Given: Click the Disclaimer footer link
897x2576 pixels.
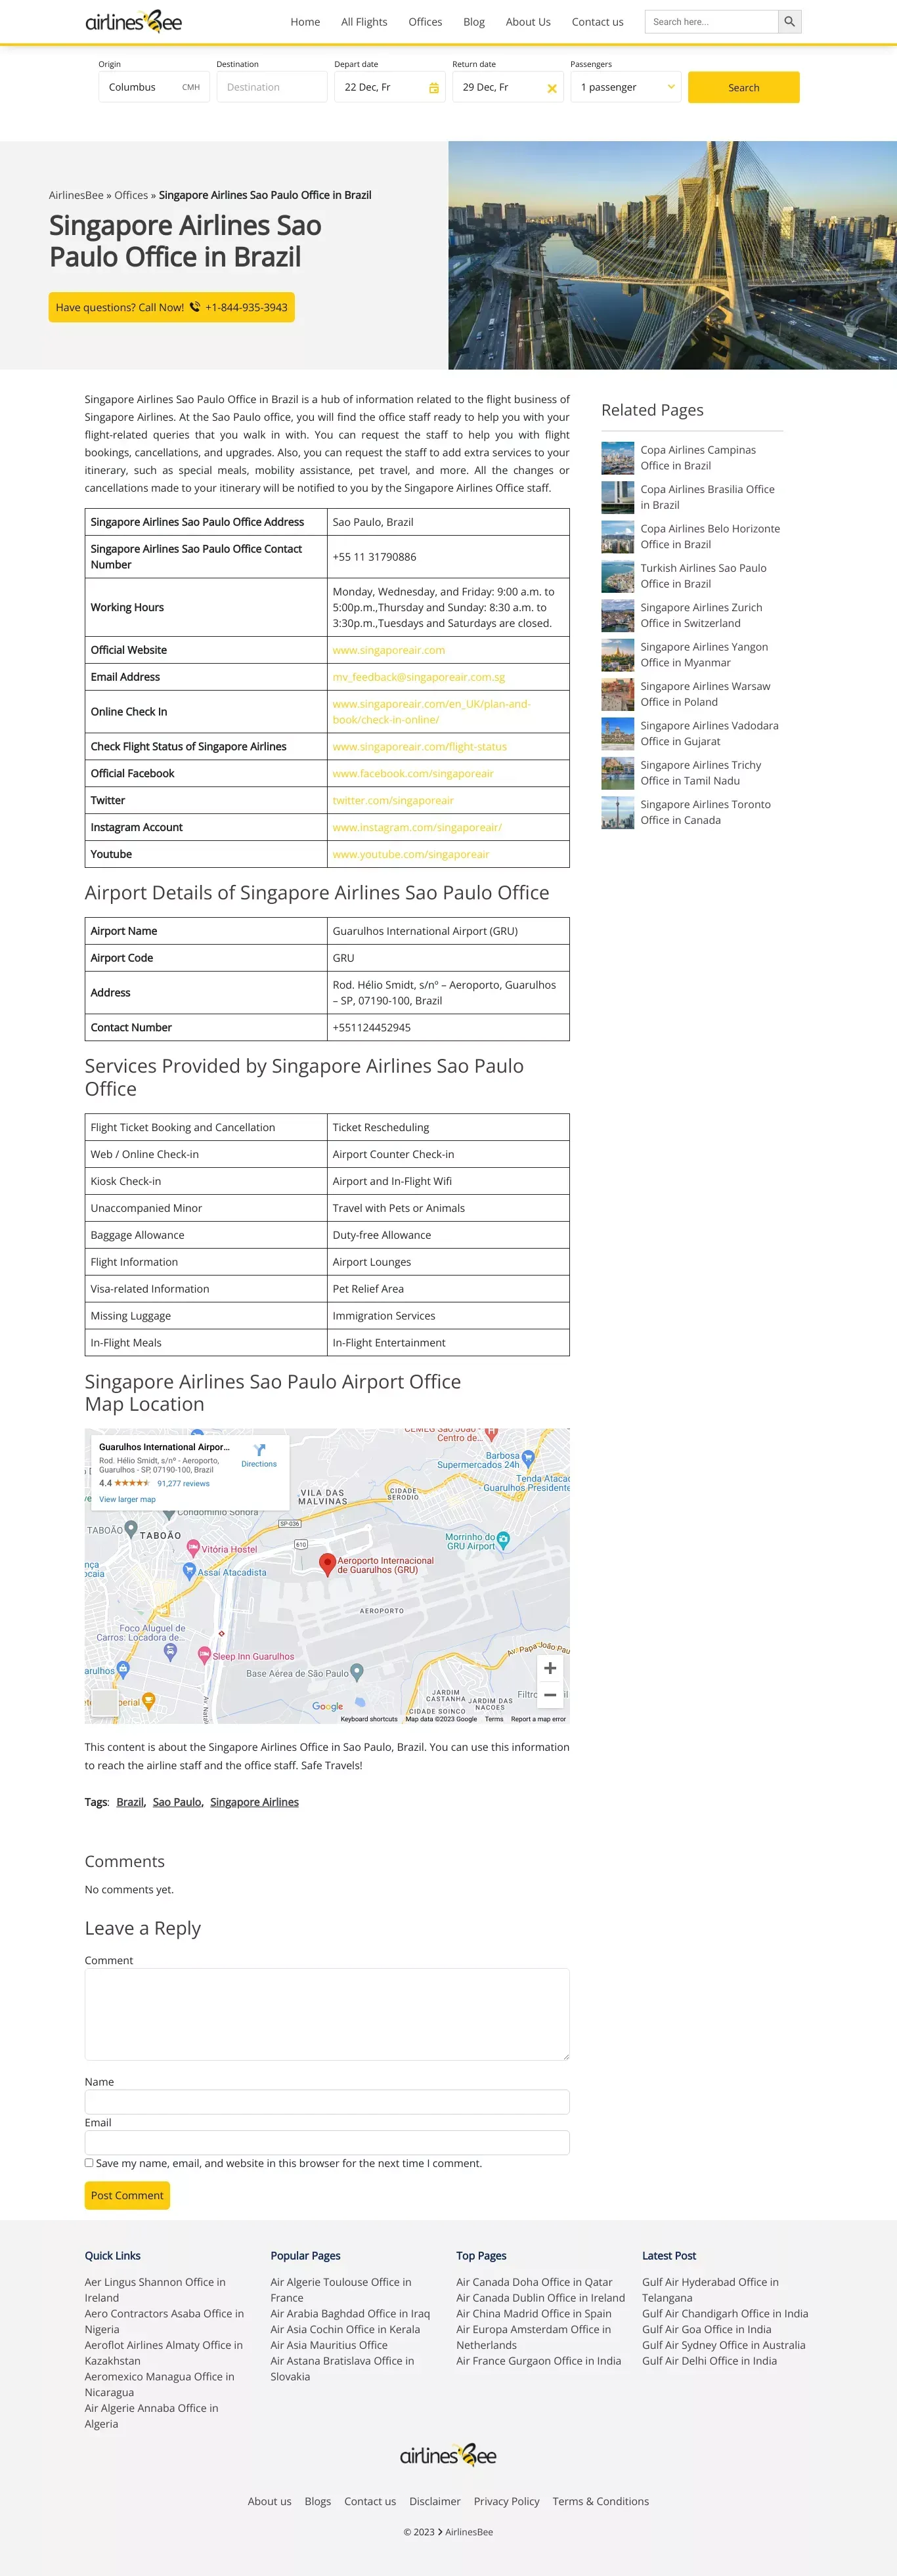Looking at the screenshot, I should pos(434,2501).
